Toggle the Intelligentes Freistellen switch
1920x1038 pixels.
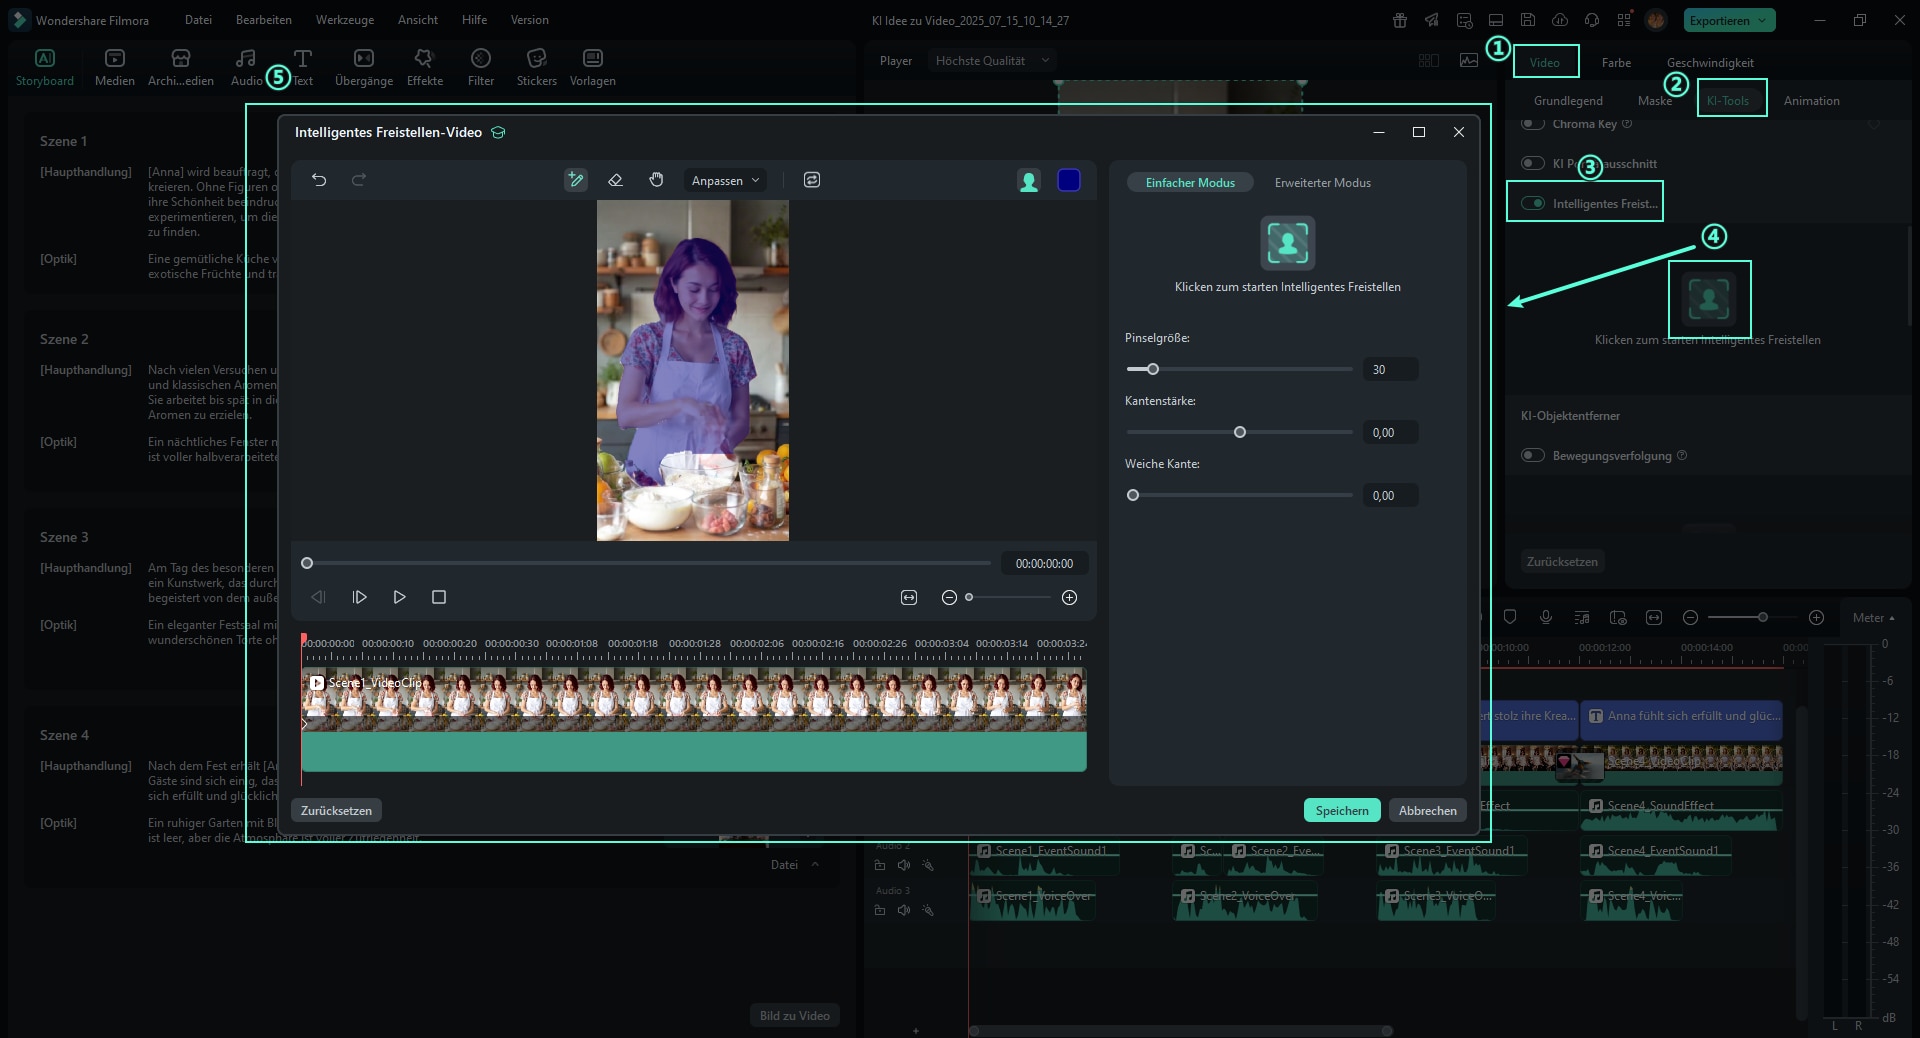click(1532, 203)
